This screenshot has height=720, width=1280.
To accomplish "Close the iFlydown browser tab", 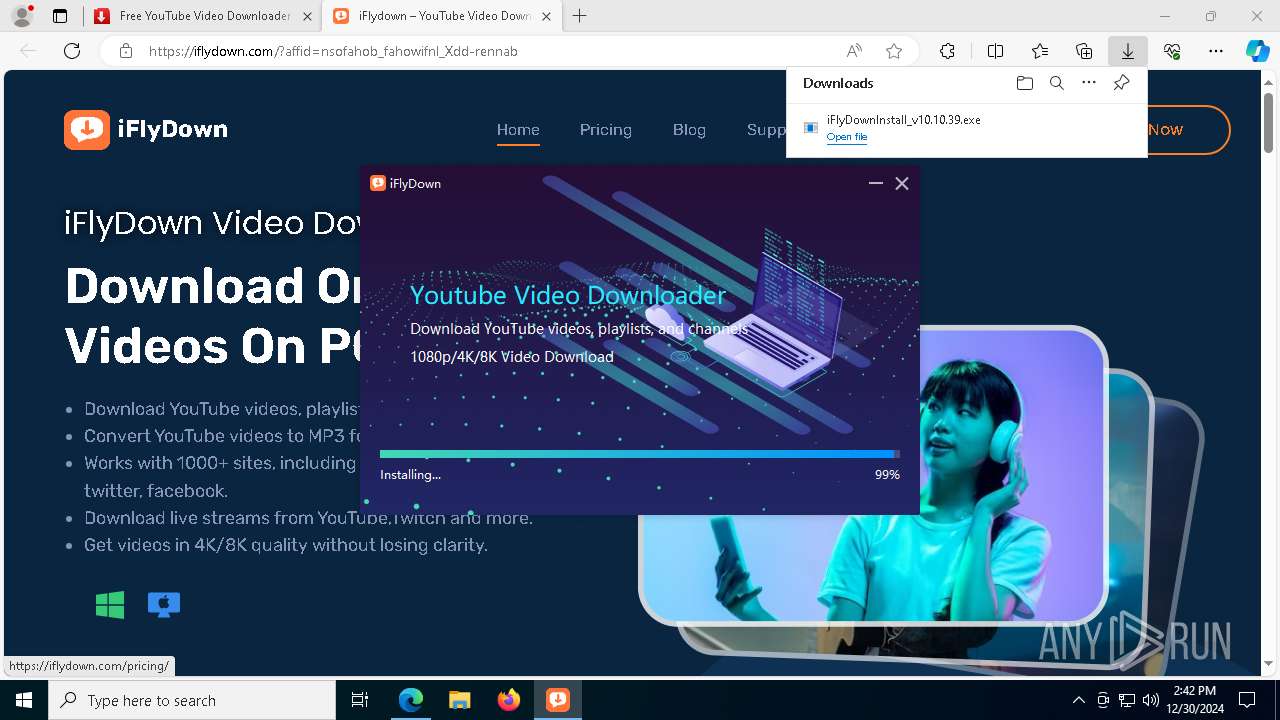I will 546,16.
